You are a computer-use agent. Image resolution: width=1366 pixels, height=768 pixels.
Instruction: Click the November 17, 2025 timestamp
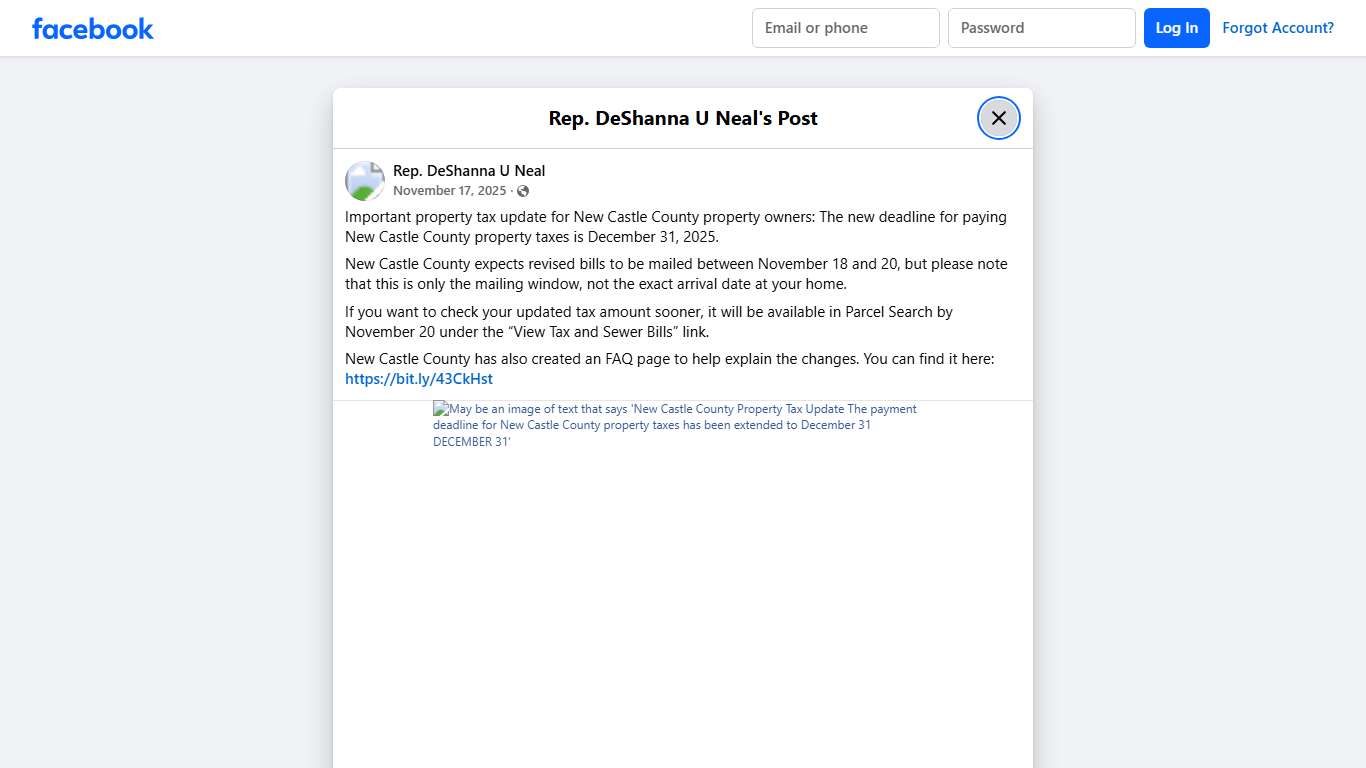click(450, 190)
